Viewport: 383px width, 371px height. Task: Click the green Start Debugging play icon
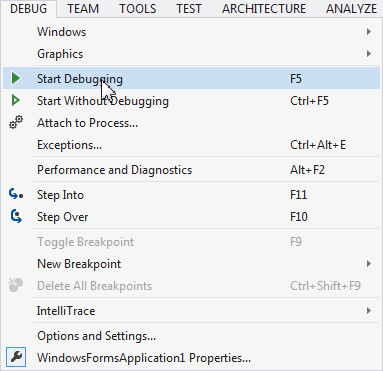[16, 78]
